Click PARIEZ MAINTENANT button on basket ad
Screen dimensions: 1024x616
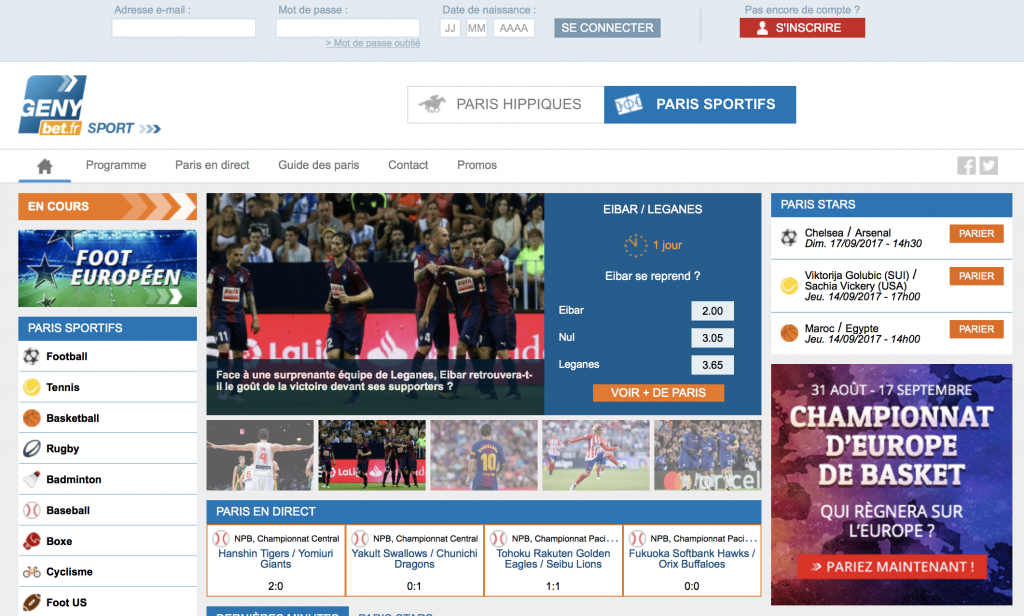coord(893,567)
